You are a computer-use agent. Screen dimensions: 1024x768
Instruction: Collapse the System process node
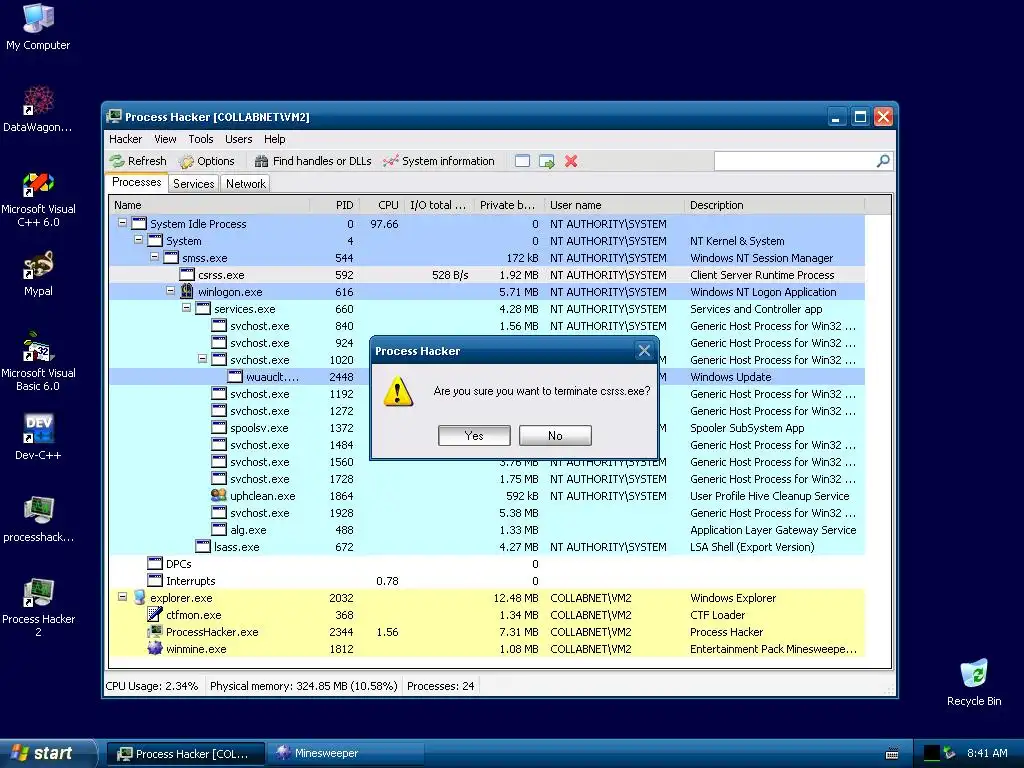(138, 240)
